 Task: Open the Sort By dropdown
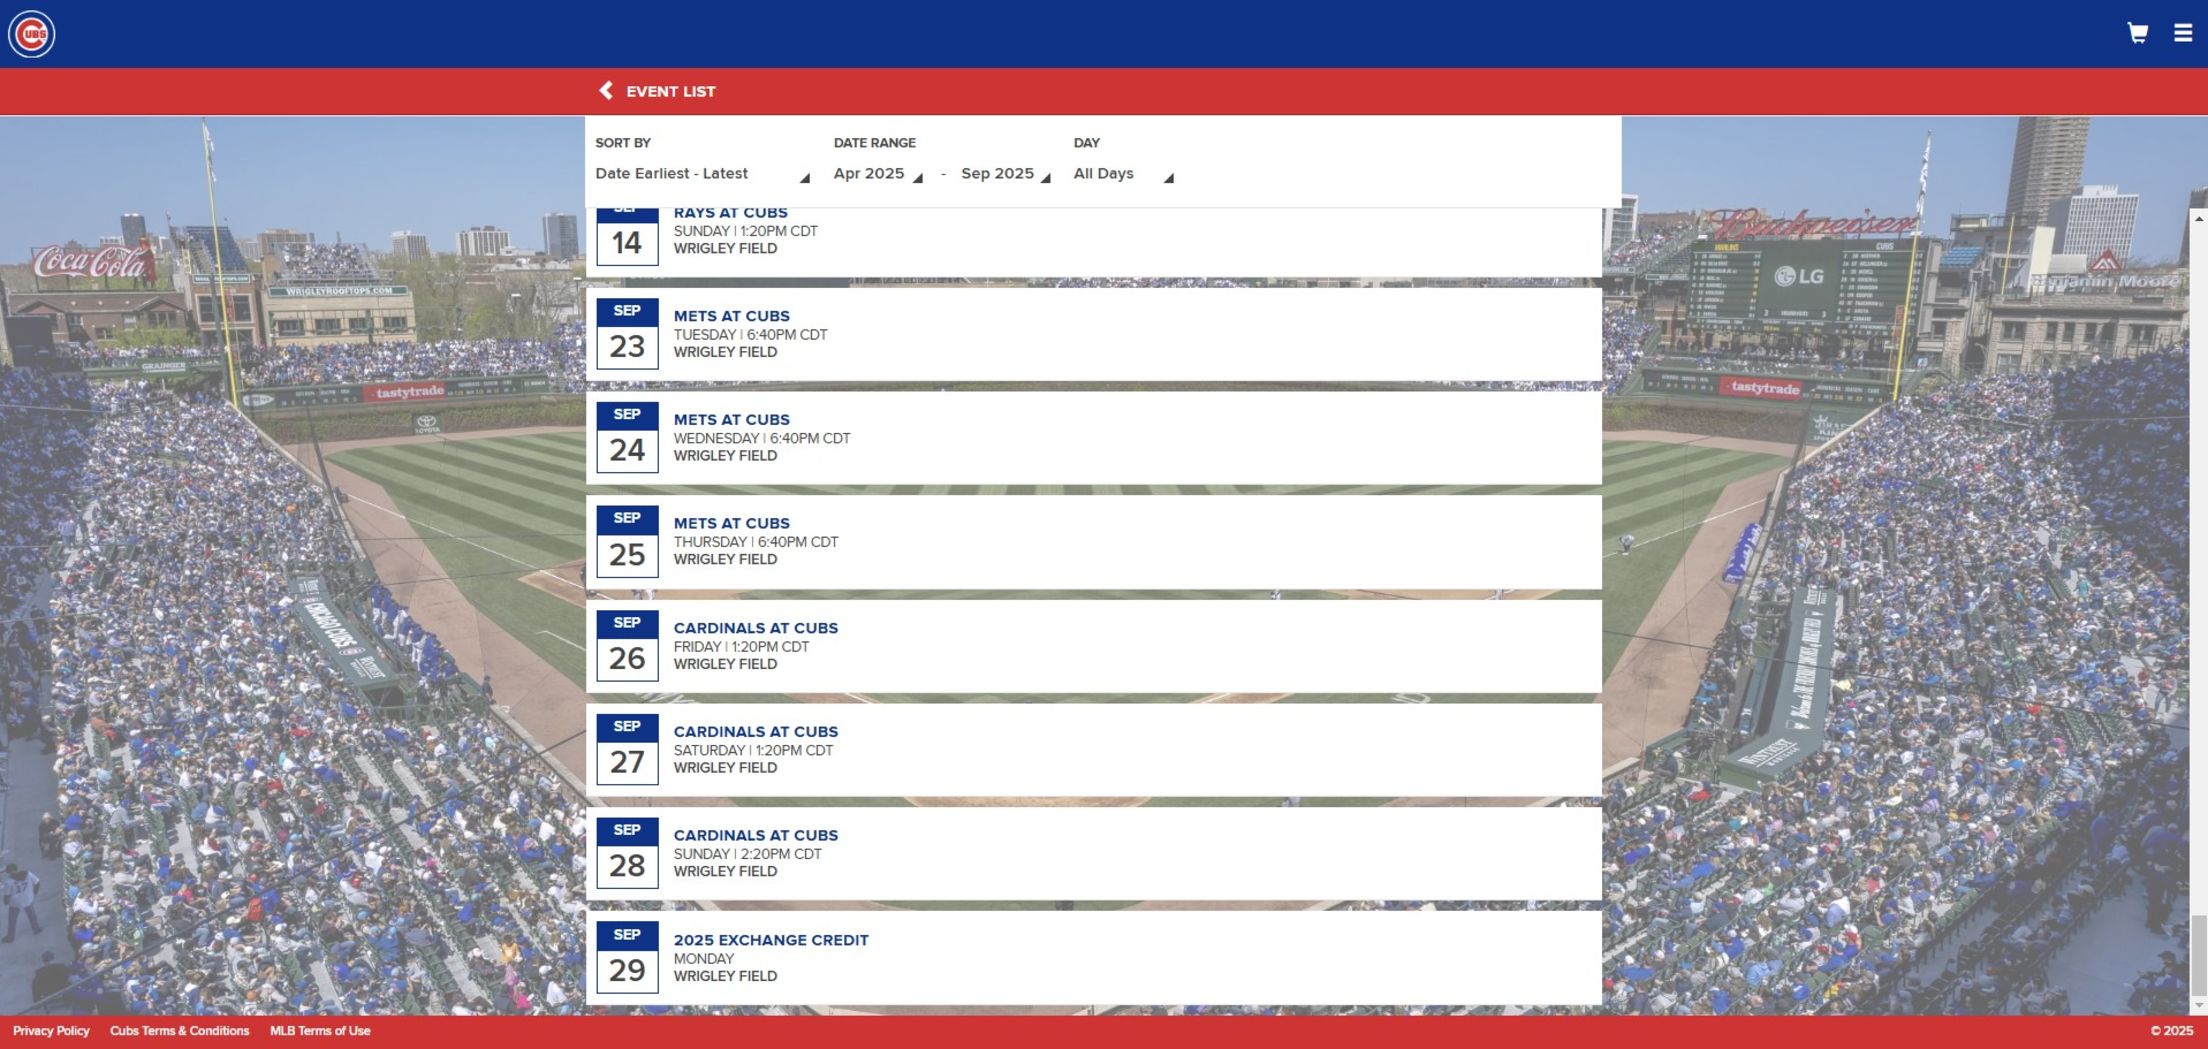coord(701,174)
